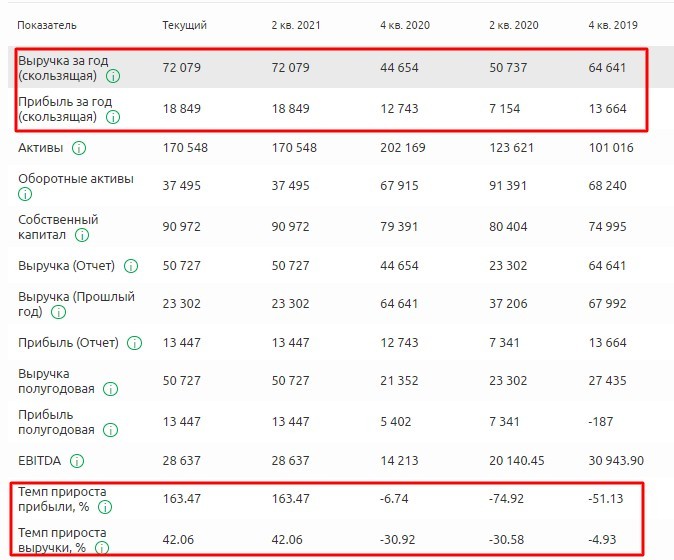
Task: Click info icon for Выручка полугодовая
Action: pyautogui.click(x=110, y=389)
